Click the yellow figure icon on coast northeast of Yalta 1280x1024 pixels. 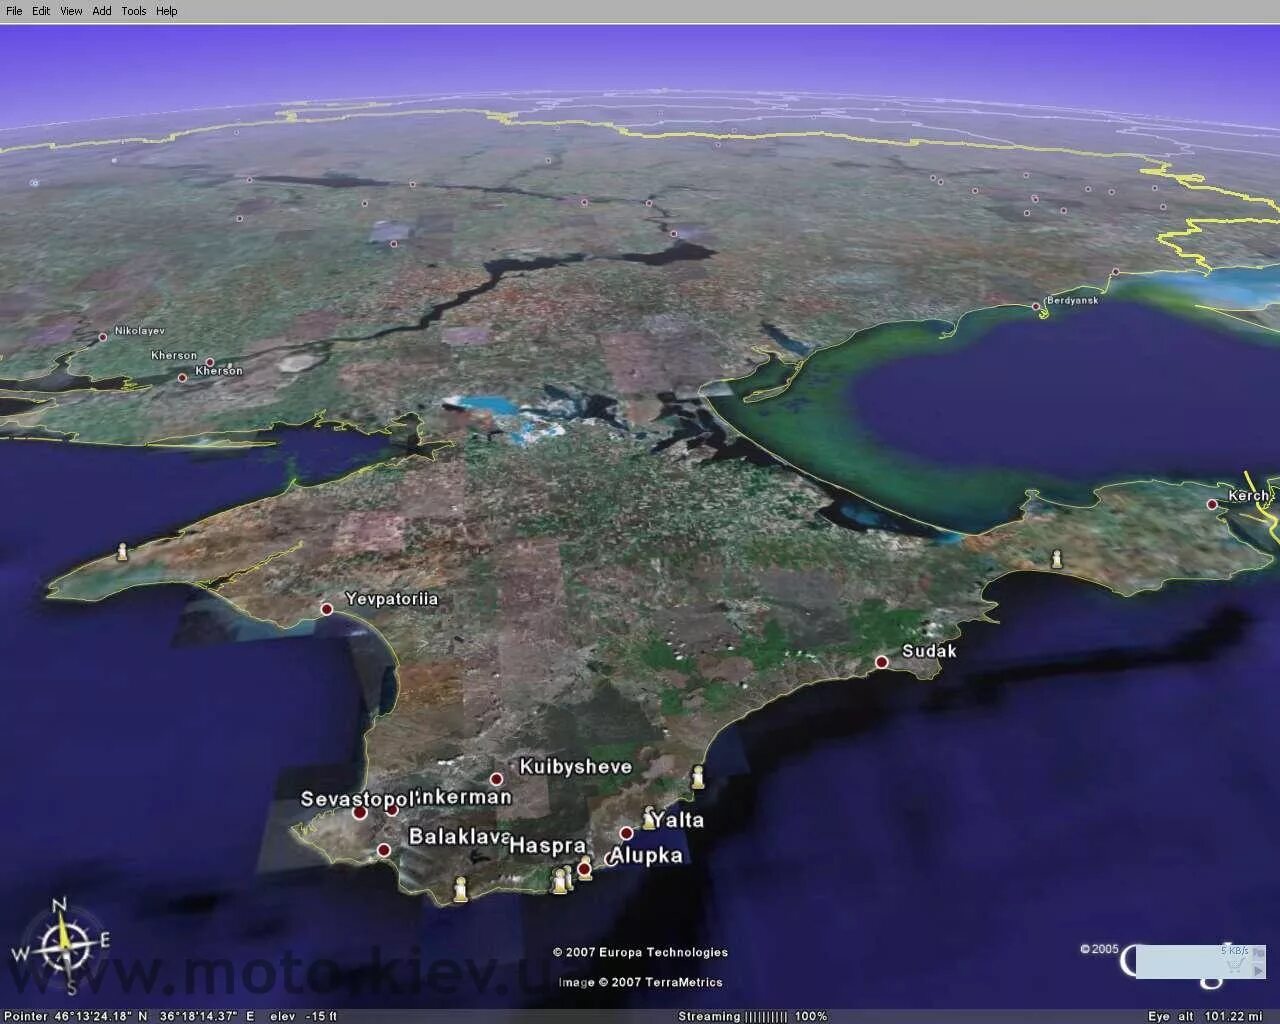click(698, 777)
